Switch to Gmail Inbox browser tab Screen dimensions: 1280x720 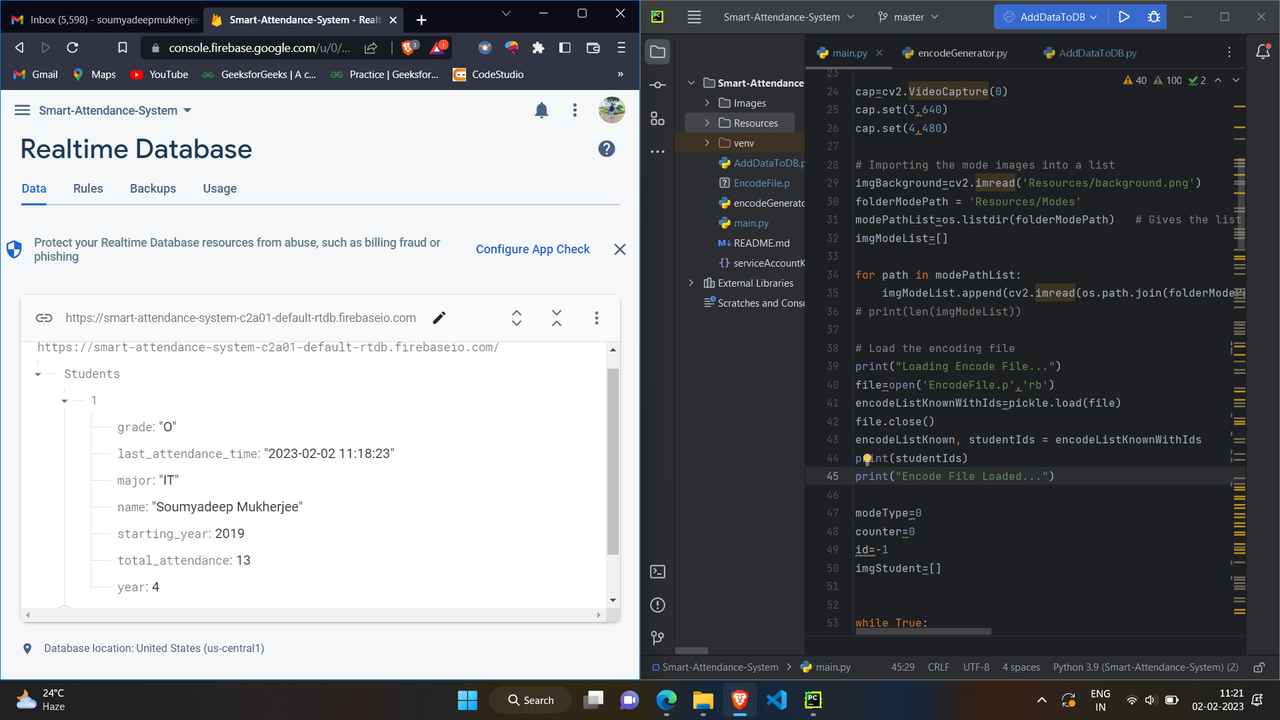pyautogui.click(x=105, y=20)
